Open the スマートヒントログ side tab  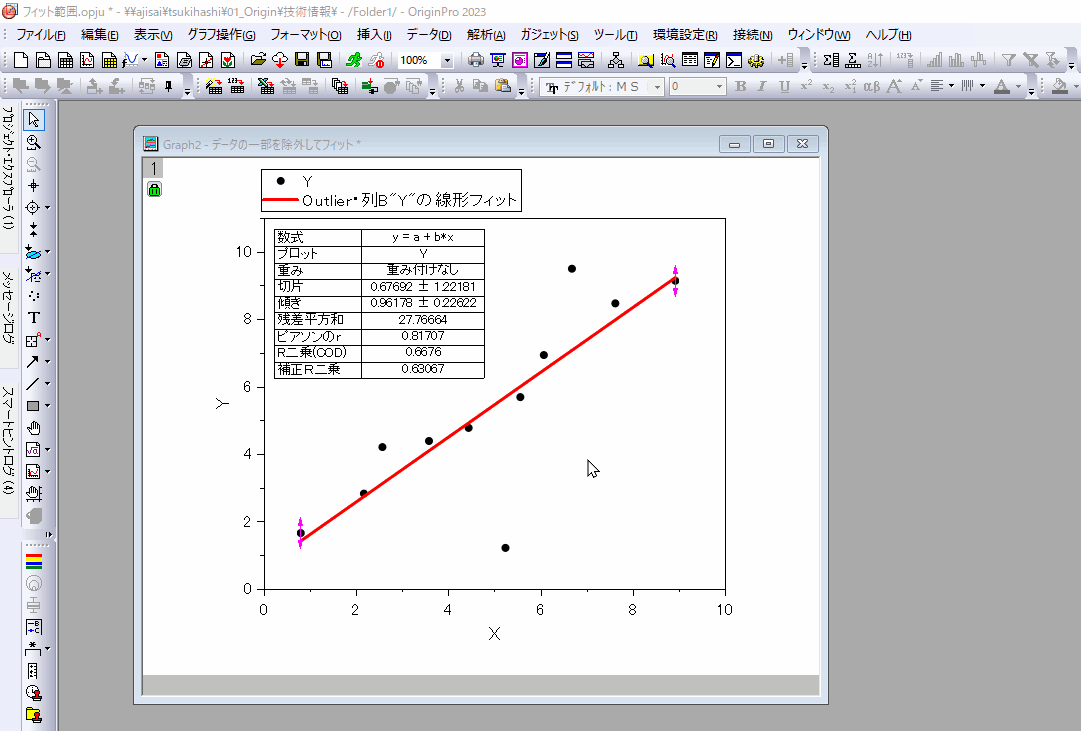(x=8, y=450)
